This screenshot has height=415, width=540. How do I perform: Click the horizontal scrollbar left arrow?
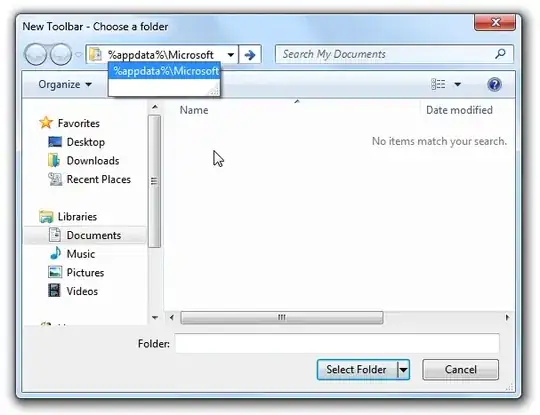(172, 318)
